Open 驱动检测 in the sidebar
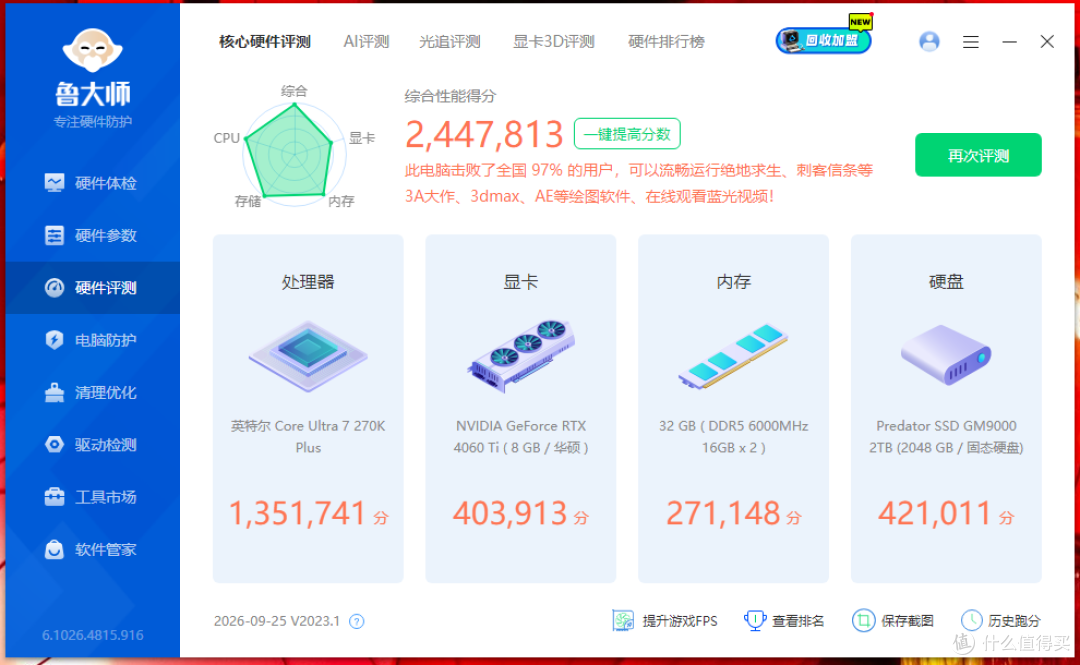 point(92,445)
